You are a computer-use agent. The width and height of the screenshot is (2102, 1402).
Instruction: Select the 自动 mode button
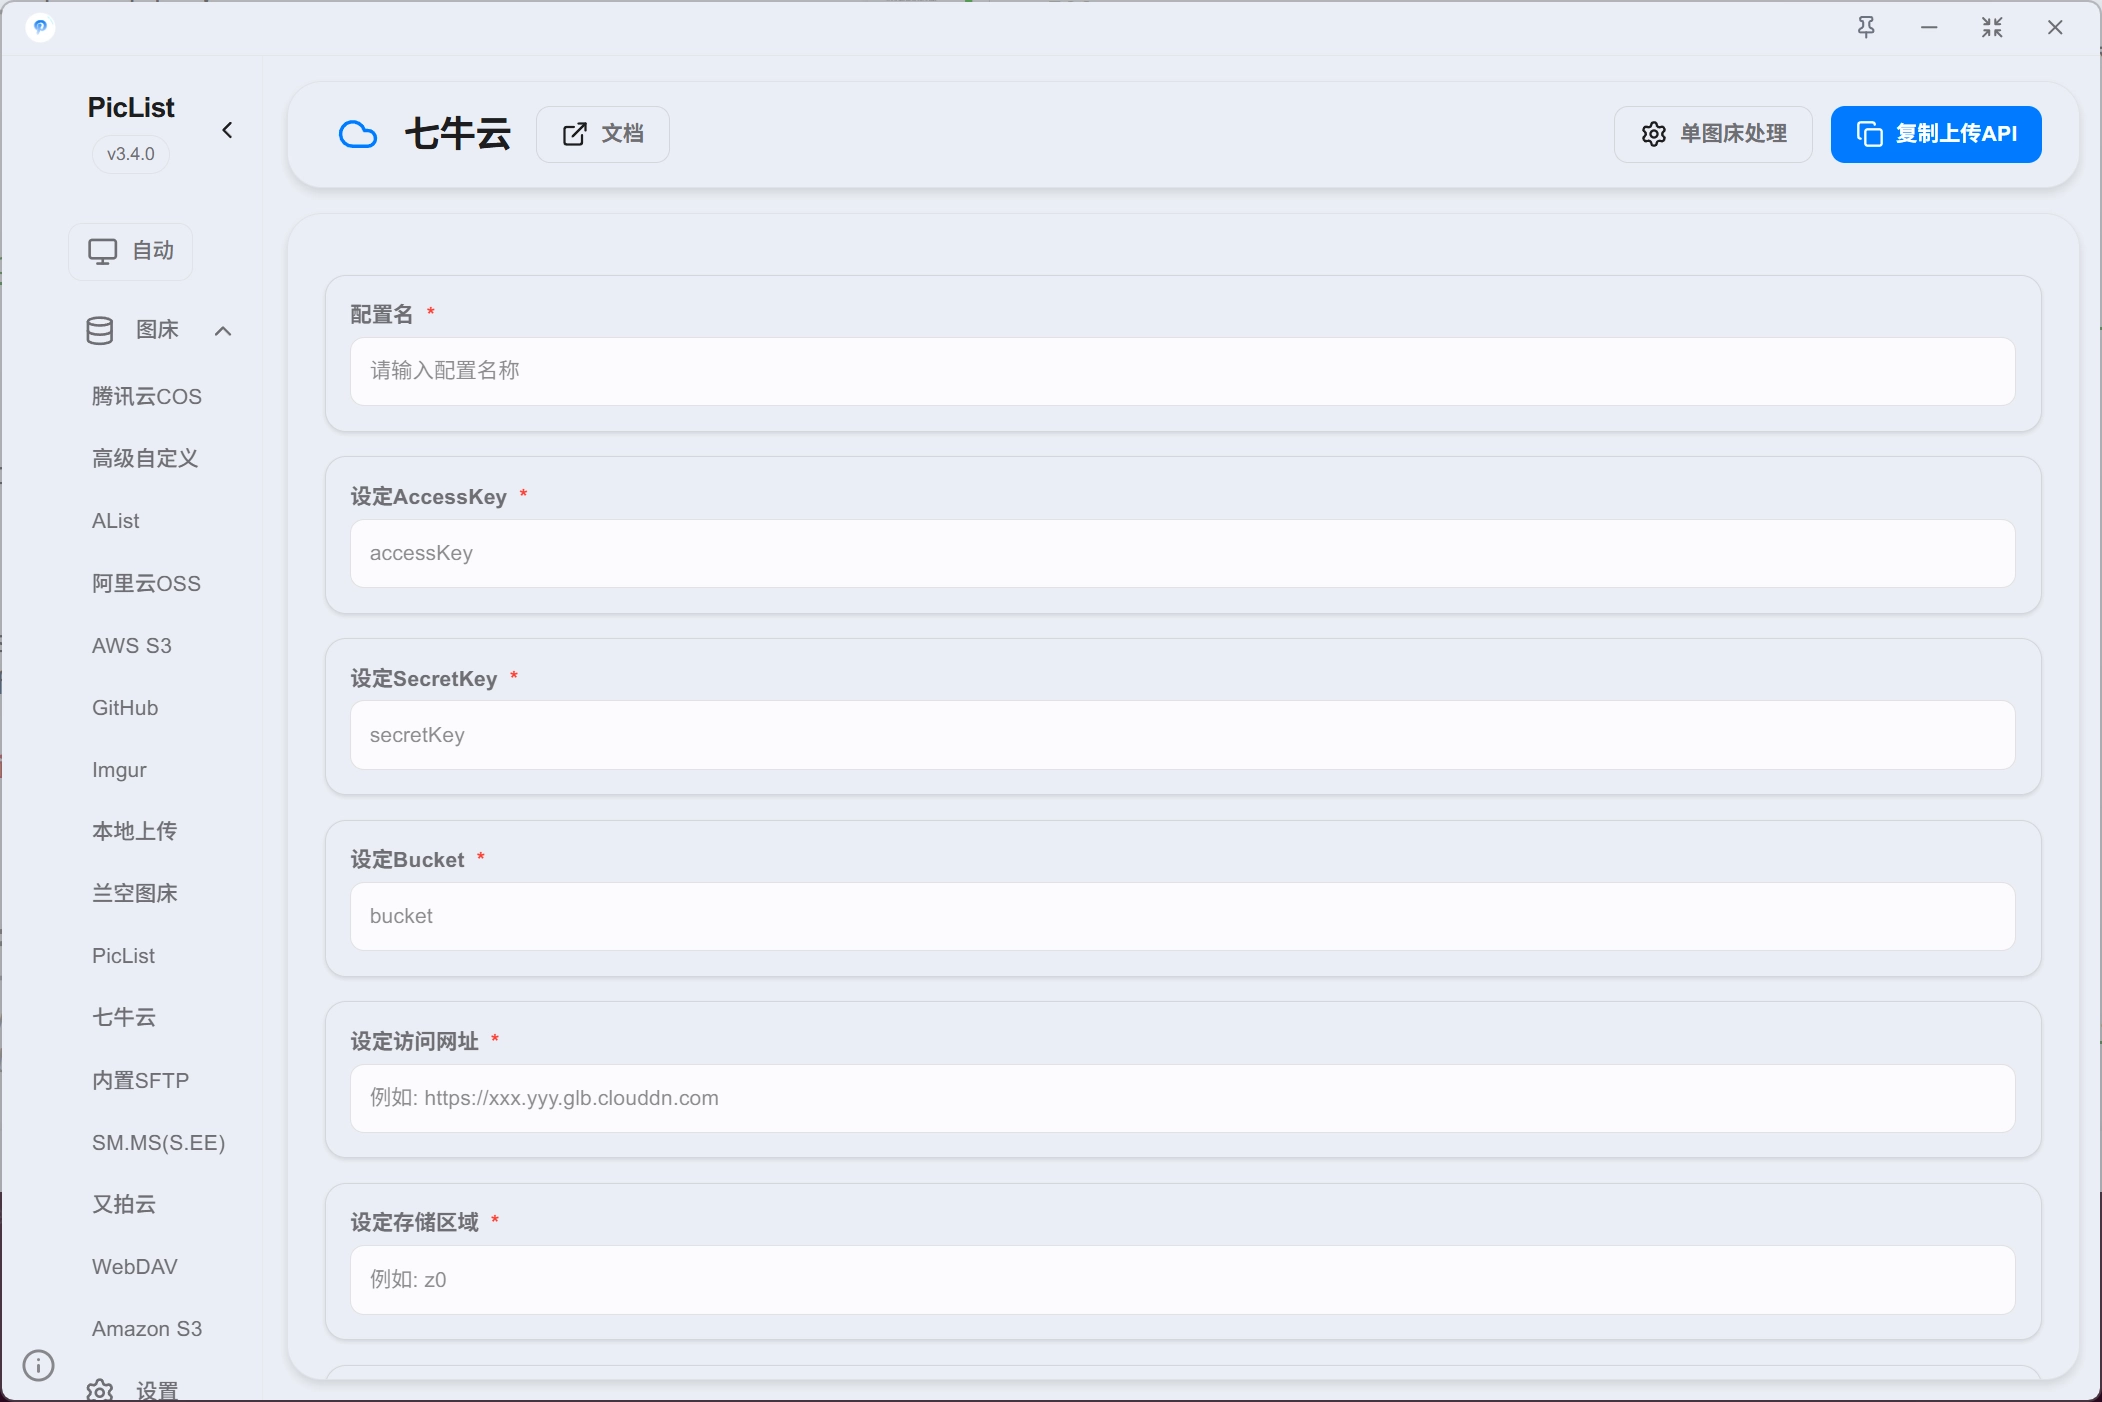point(130,251)
